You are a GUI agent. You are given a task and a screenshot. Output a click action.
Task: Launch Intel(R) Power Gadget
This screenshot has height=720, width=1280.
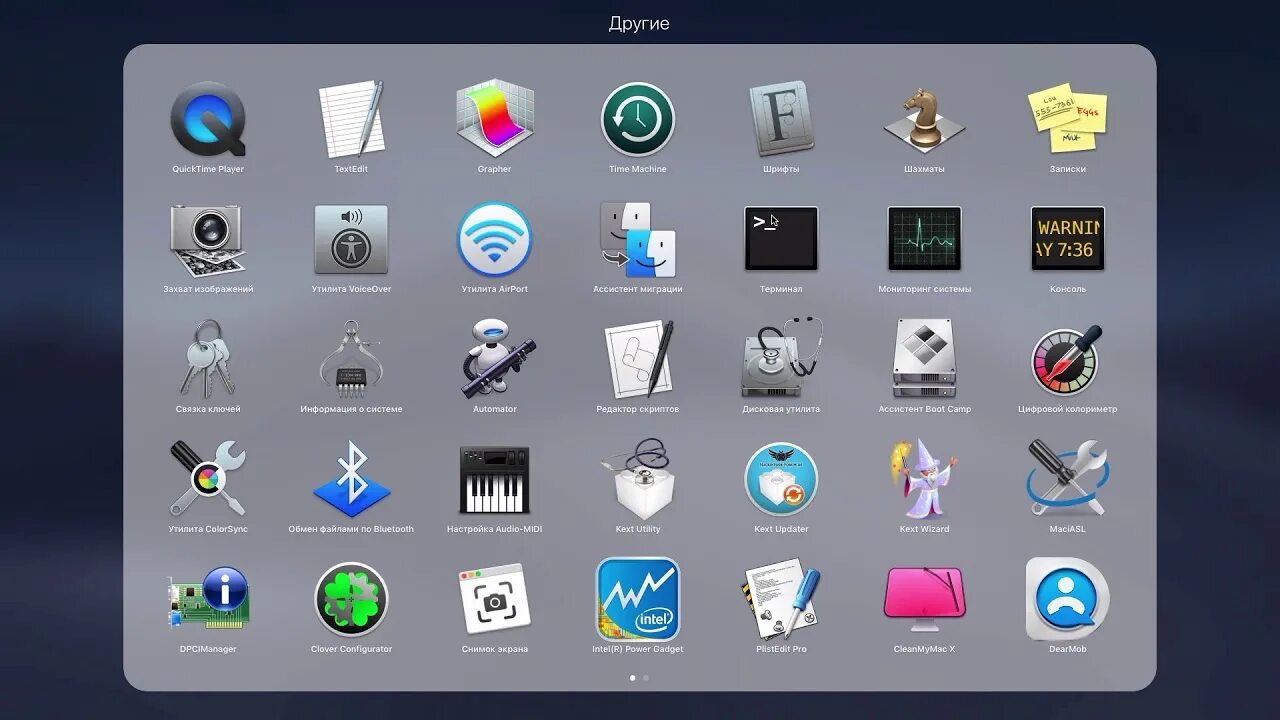point(638,599)
